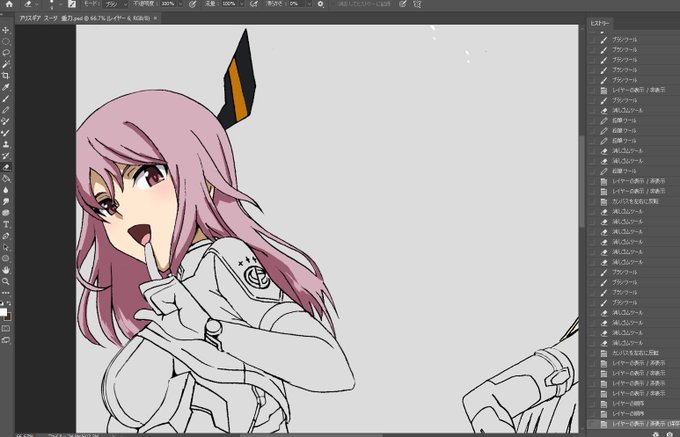Swap foreground and background colors

(x=10, y=303)
